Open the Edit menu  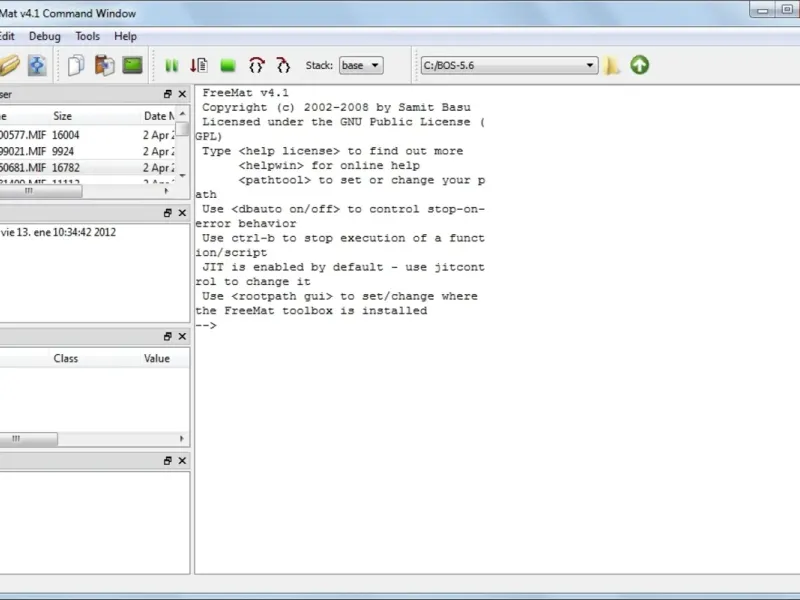(7, 36)
